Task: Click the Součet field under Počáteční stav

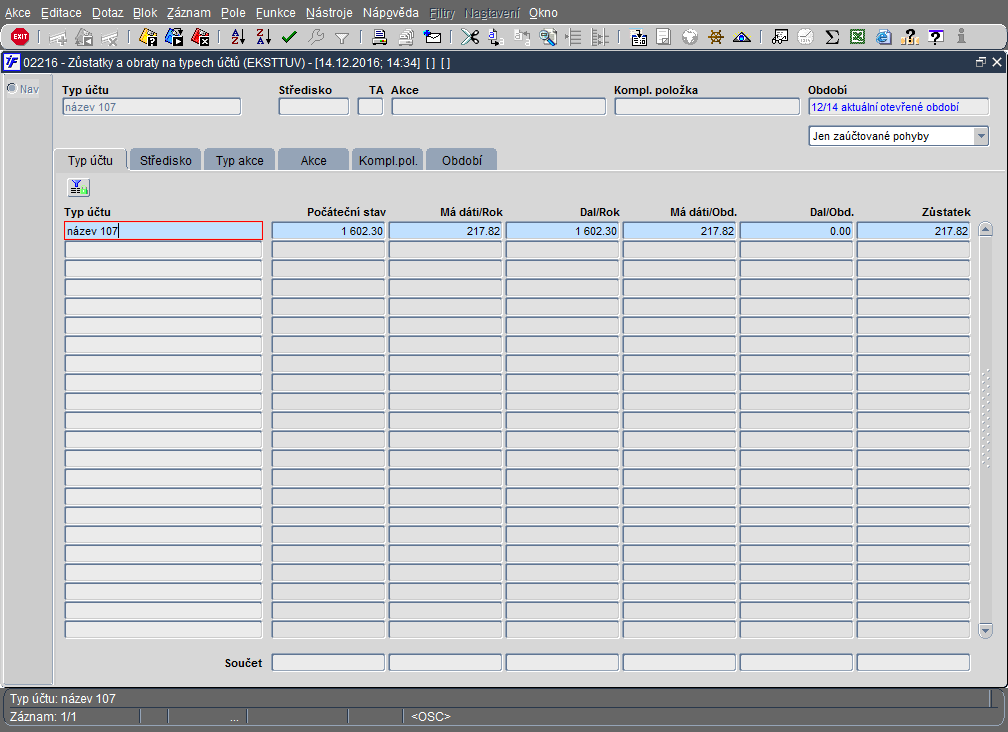Action: coord(328,662)
